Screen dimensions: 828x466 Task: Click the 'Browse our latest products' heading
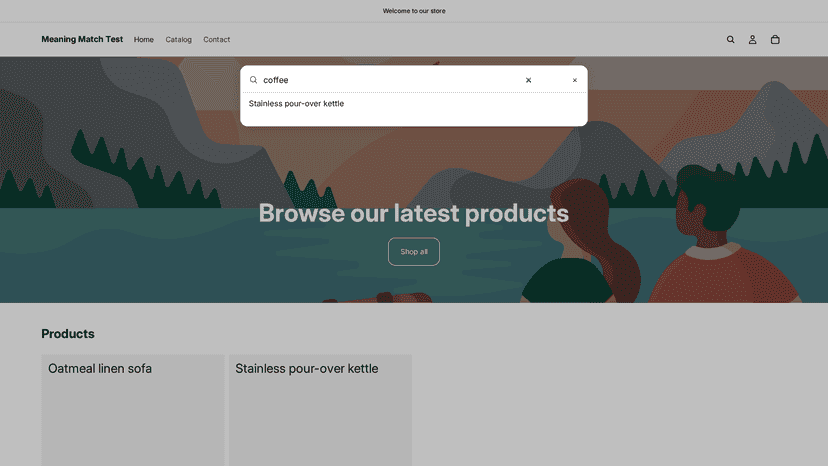(x=413, y=213)
